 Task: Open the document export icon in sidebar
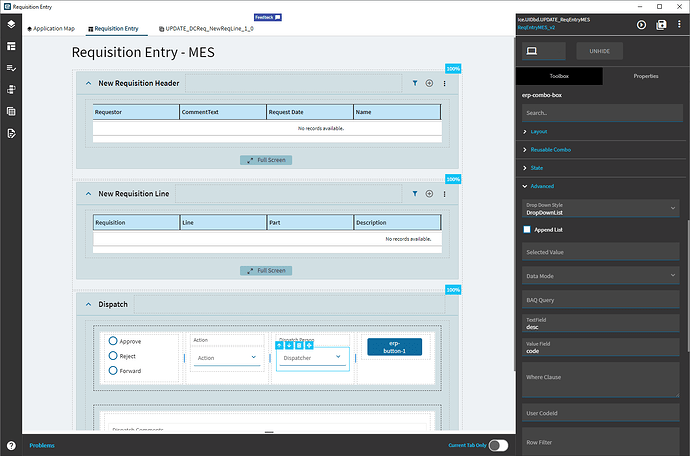pyautogui.click(x=11, y=133)
